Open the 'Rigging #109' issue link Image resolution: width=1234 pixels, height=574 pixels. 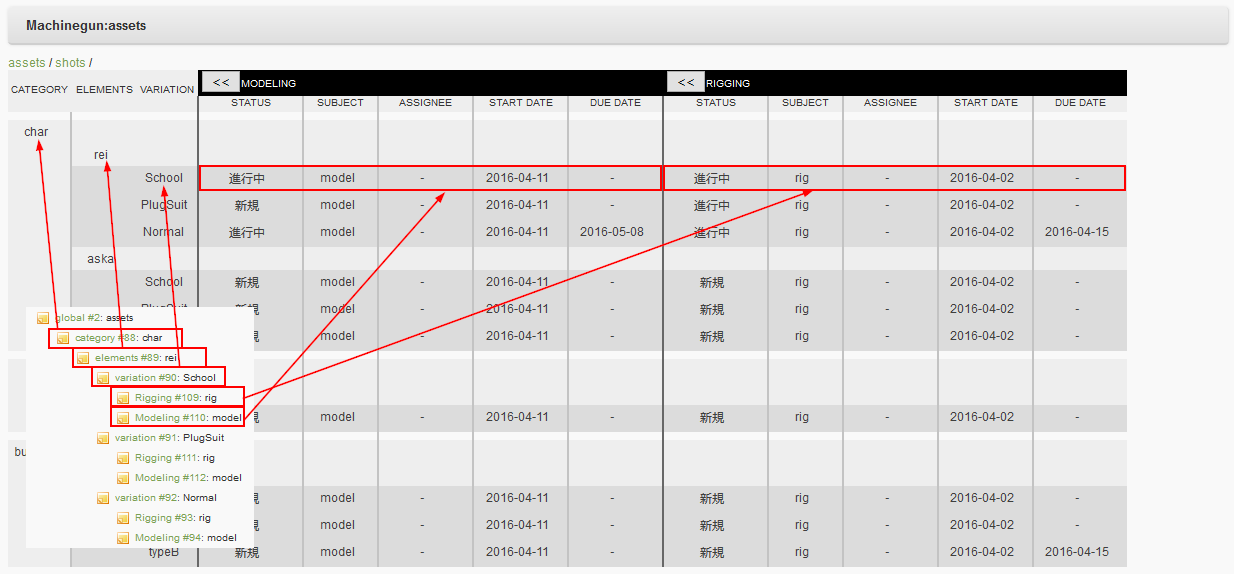point(167,398)
